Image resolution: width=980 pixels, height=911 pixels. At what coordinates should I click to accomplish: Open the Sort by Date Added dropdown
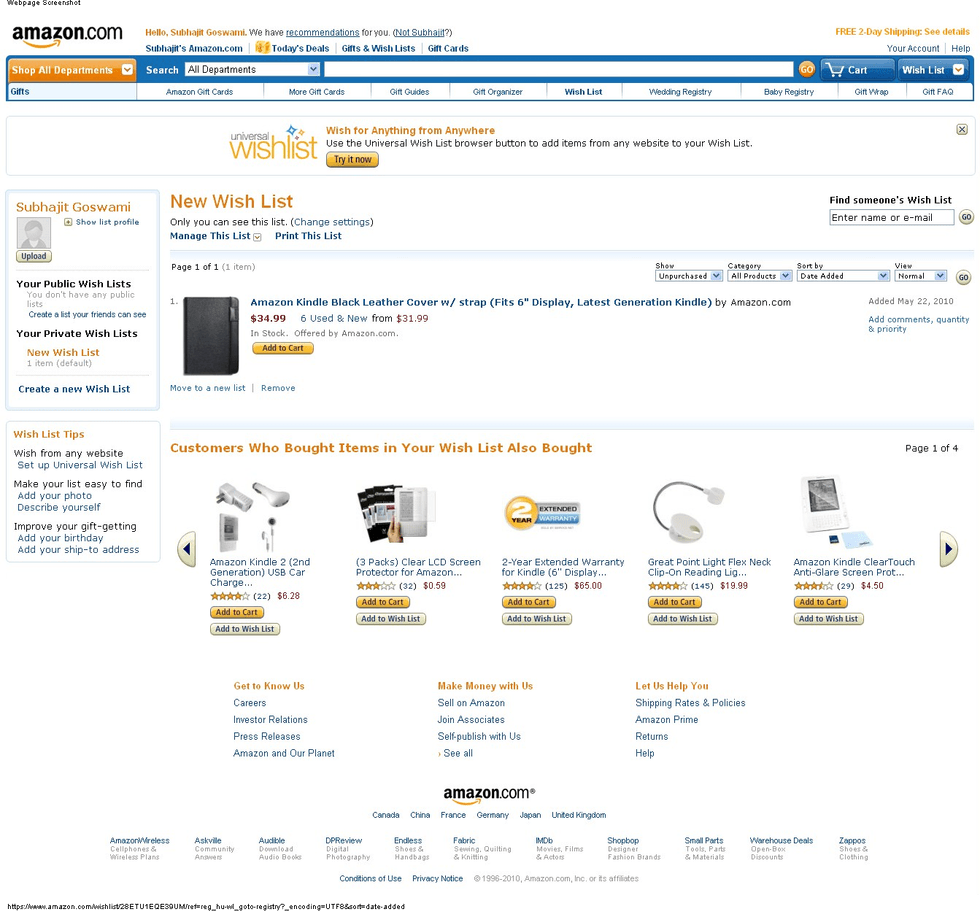coord(843,276)
